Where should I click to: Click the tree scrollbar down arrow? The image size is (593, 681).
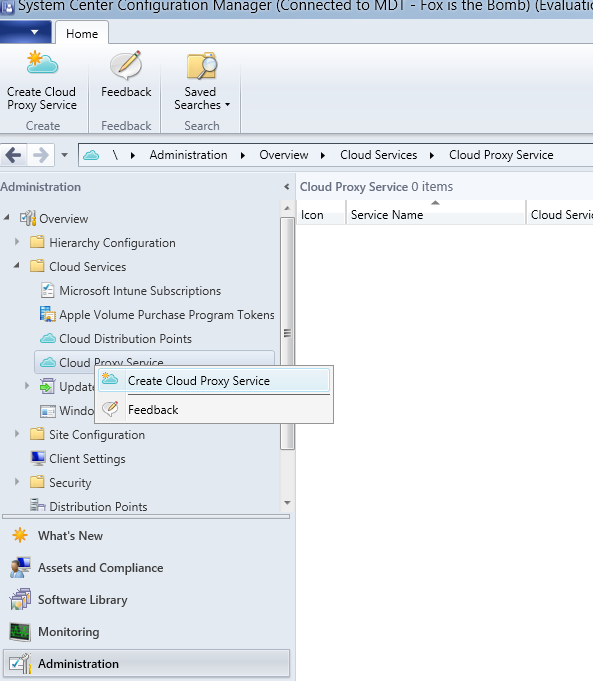(x=287, y=503)
